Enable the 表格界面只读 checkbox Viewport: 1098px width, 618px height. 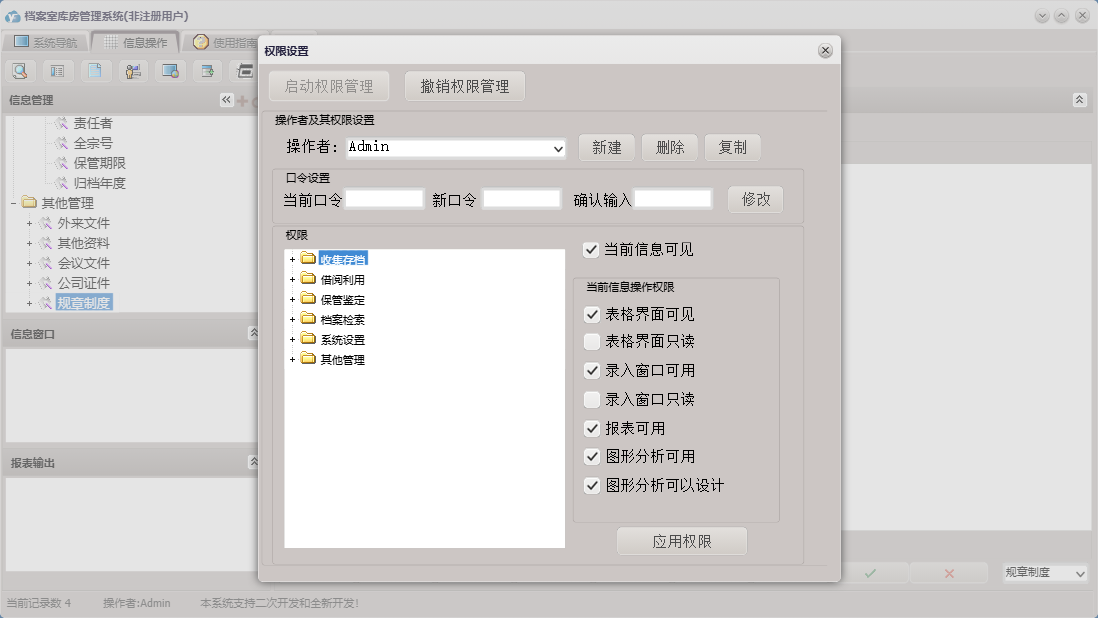click(x=592, y=342)
